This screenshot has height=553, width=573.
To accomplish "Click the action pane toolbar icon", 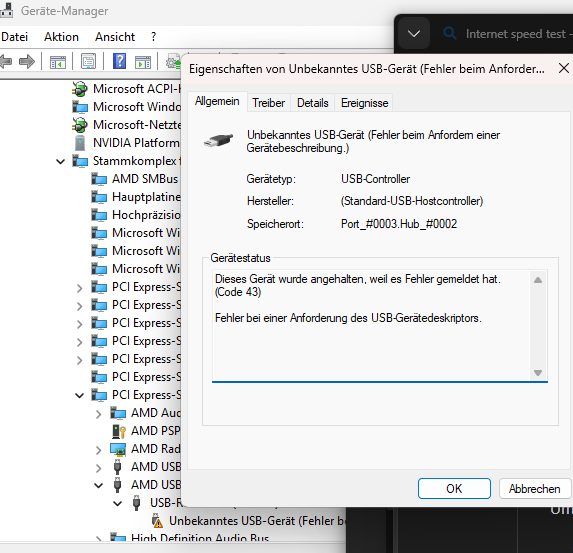I will click(x=143, y=62).
